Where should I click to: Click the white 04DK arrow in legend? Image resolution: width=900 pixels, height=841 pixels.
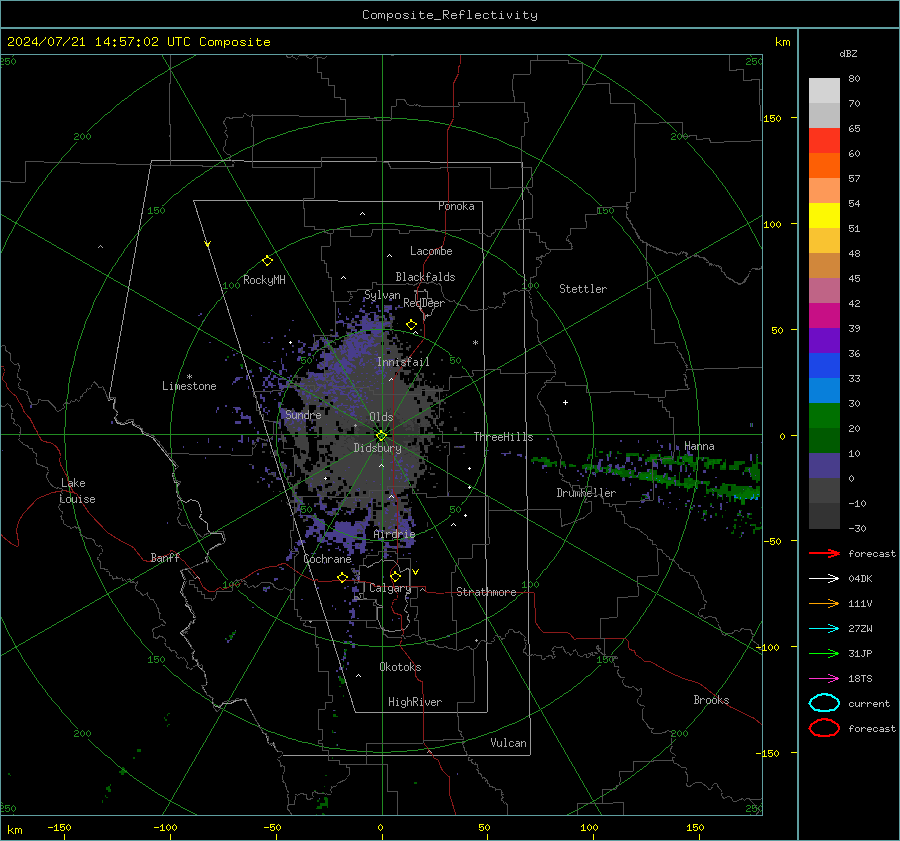[824, 579]
